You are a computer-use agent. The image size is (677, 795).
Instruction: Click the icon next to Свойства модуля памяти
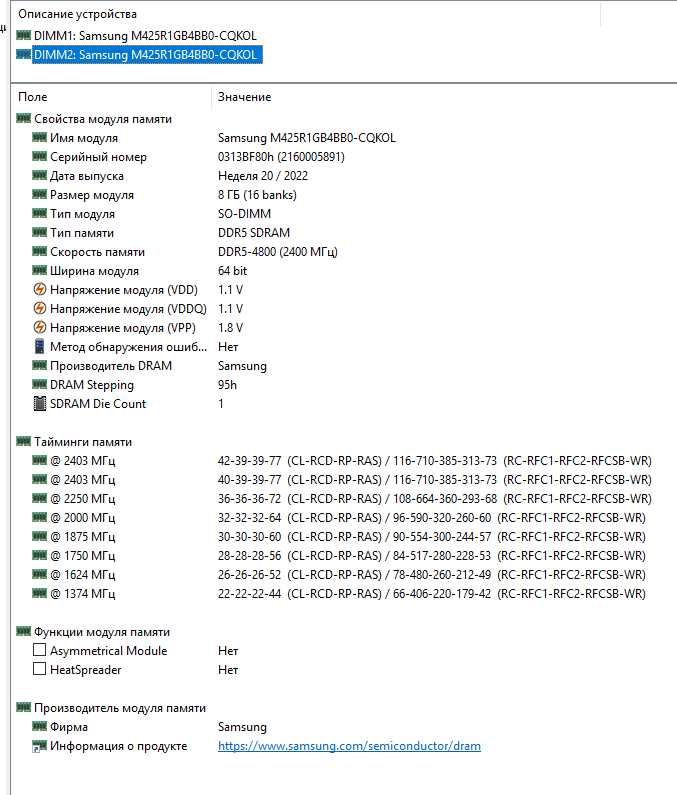[x=23, y=118]
